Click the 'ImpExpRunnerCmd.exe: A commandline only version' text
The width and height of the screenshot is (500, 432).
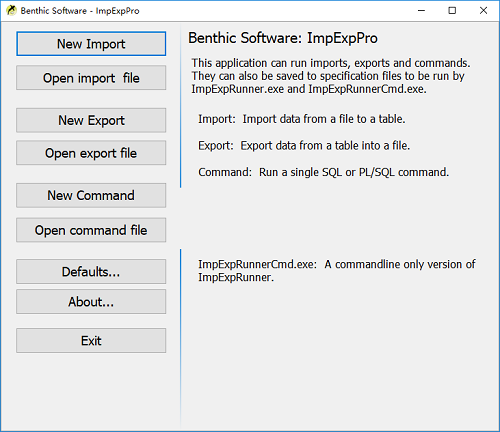pyautogui.click(x=337, y=271)
